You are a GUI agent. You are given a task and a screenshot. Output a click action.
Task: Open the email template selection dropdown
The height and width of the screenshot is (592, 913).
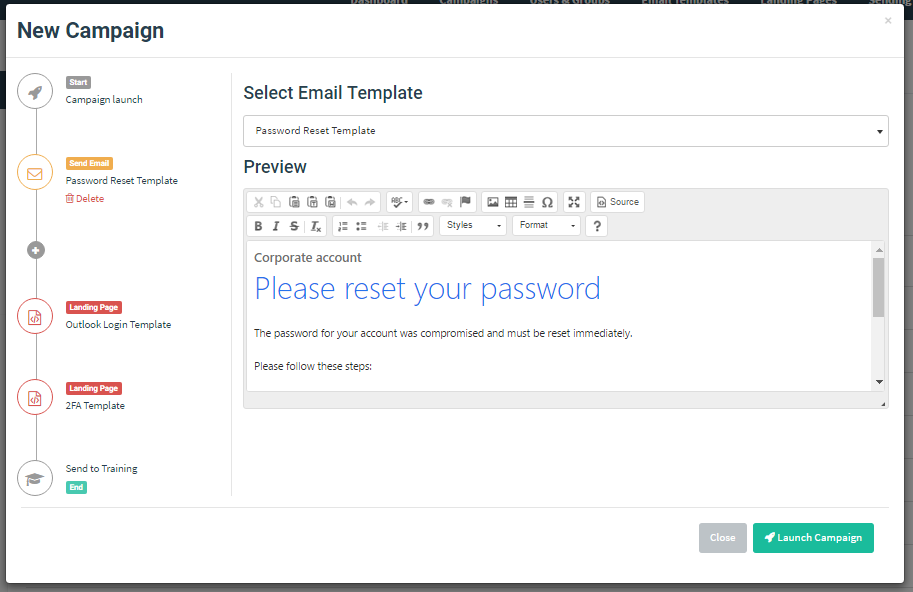pyautogui.click(x=565, y=131)
